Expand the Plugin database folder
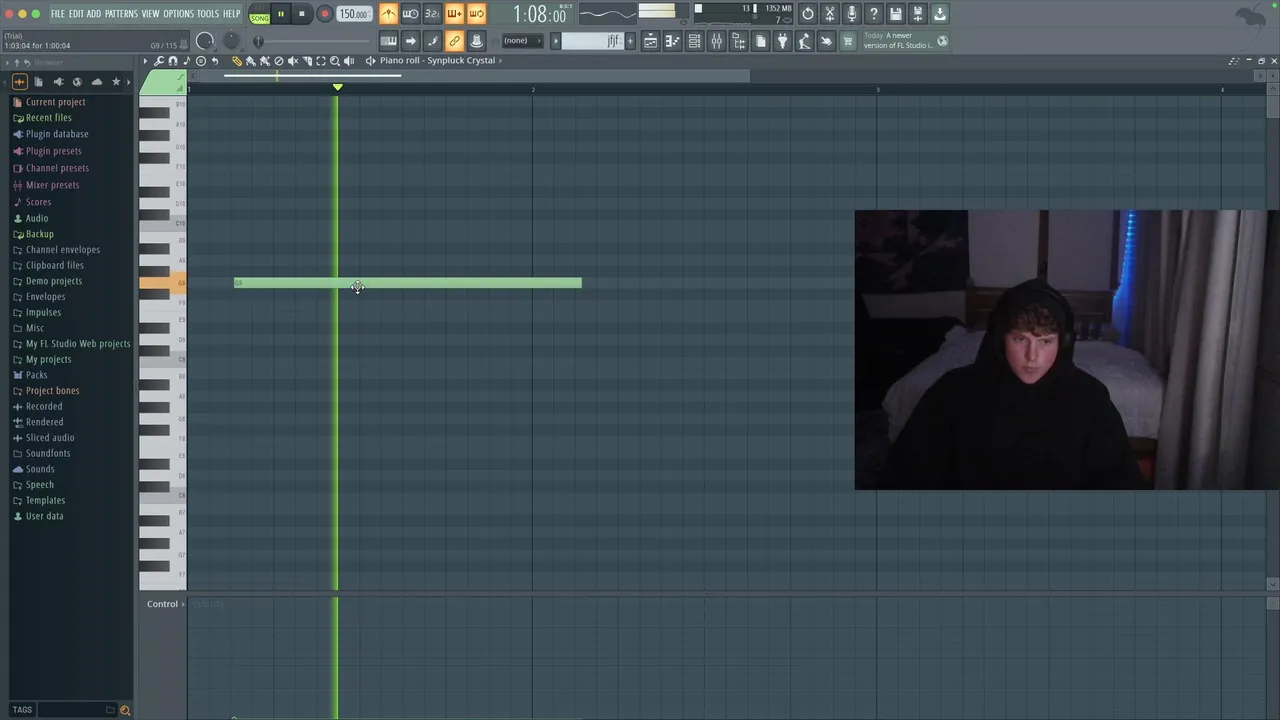This screenshot has width=1280, height=720. coord(57,134)
